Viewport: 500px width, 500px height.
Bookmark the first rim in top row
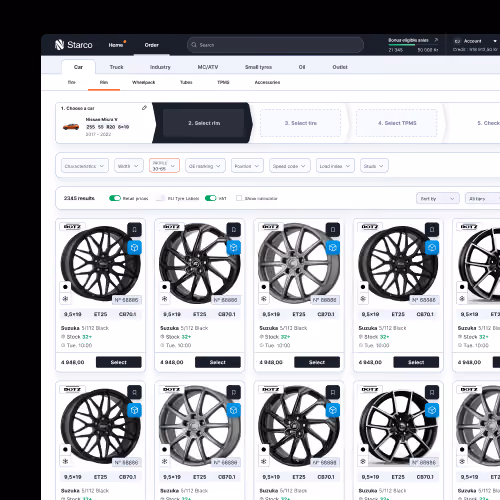135,229
